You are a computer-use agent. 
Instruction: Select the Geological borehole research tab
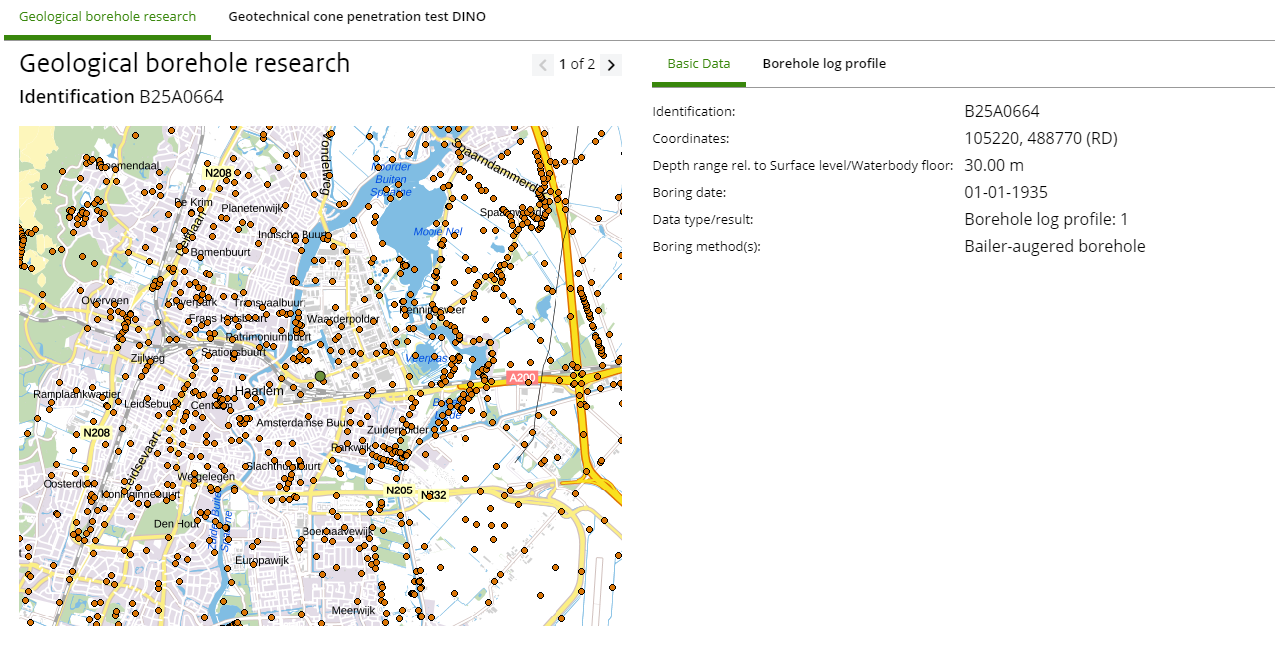108,17
